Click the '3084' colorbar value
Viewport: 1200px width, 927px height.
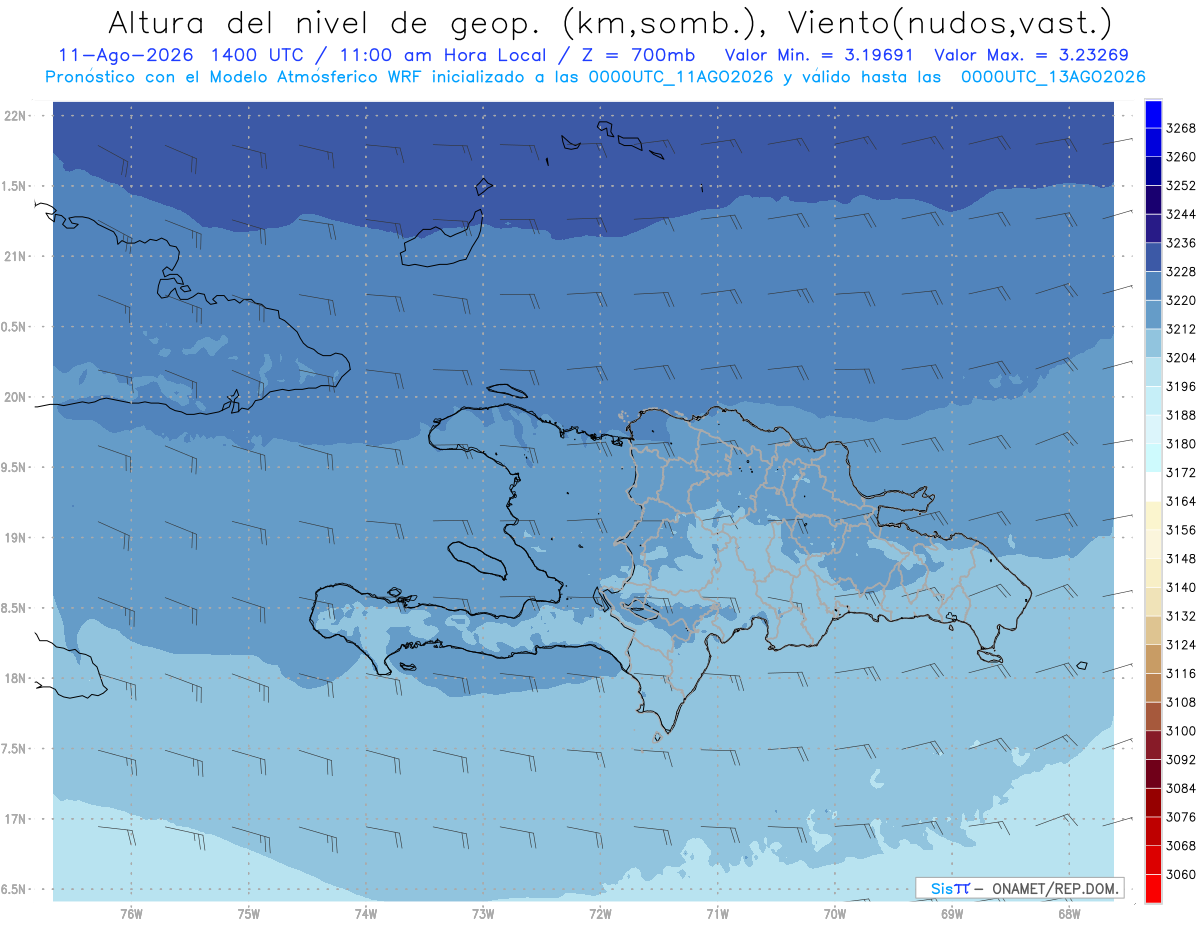coord(1181,789)
